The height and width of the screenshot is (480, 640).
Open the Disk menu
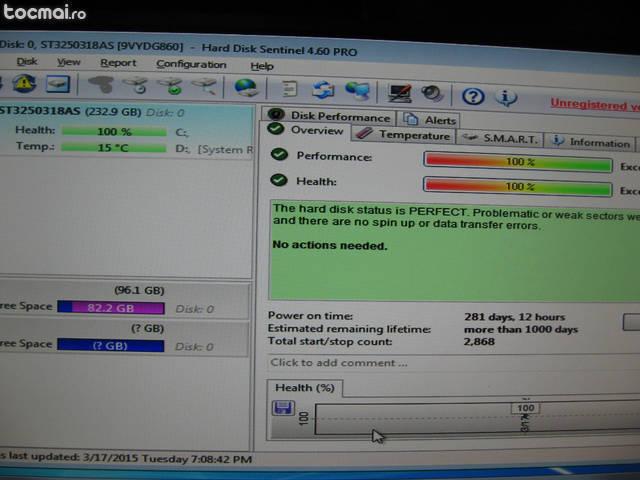(27, 62)
